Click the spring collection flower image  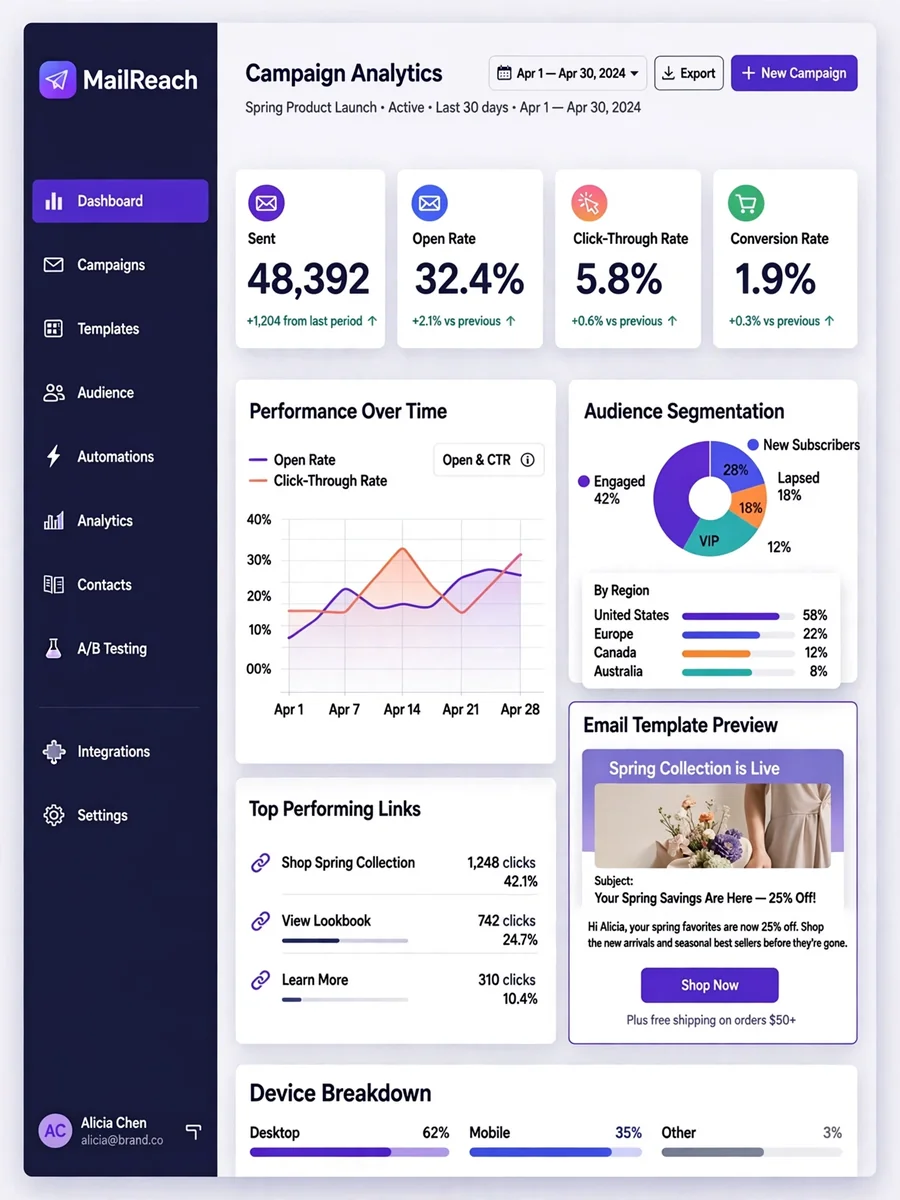(x=712, y=825)
